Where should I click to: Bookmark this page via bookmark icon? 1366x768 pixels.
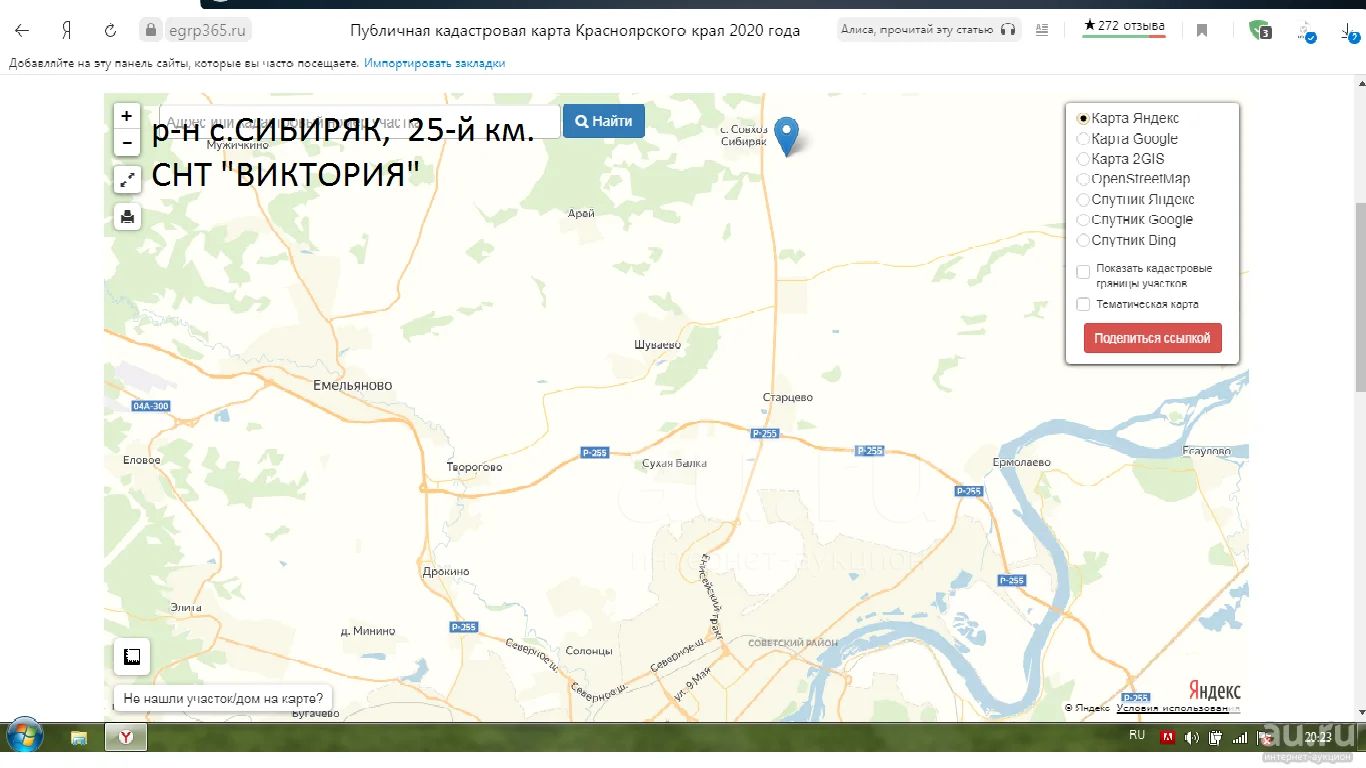click(x=1202, y=30)
